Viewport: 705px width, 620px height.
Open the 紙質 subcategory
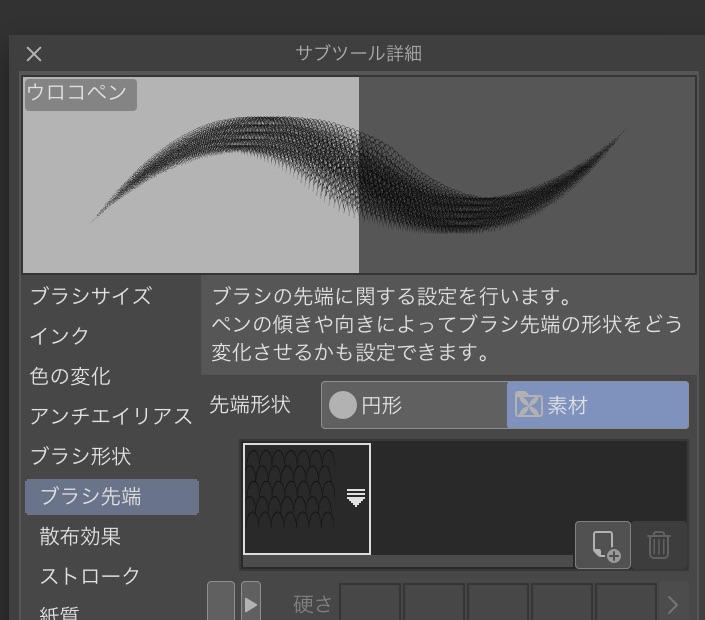pos(60,611)
